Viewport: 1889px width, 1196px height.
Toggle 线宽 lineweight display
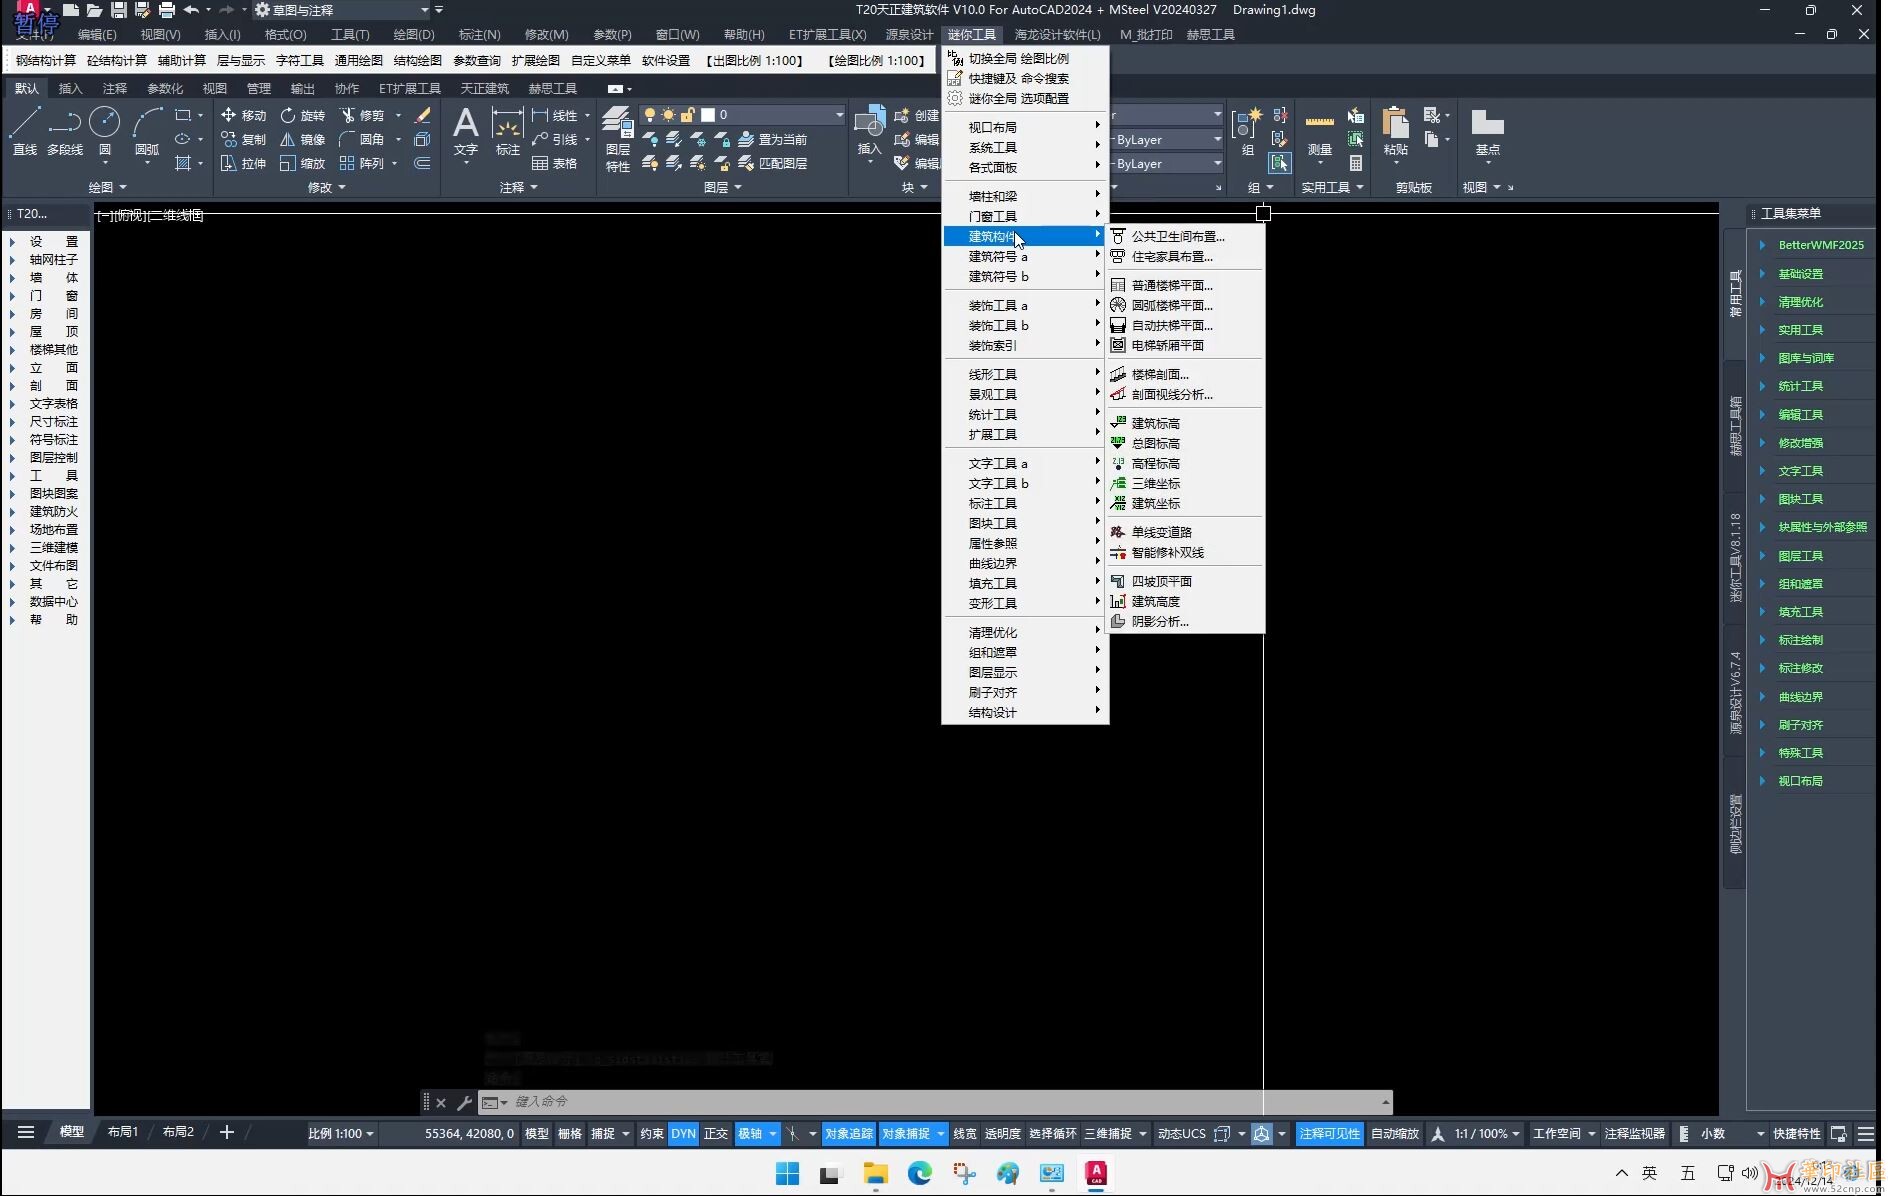965,1133
